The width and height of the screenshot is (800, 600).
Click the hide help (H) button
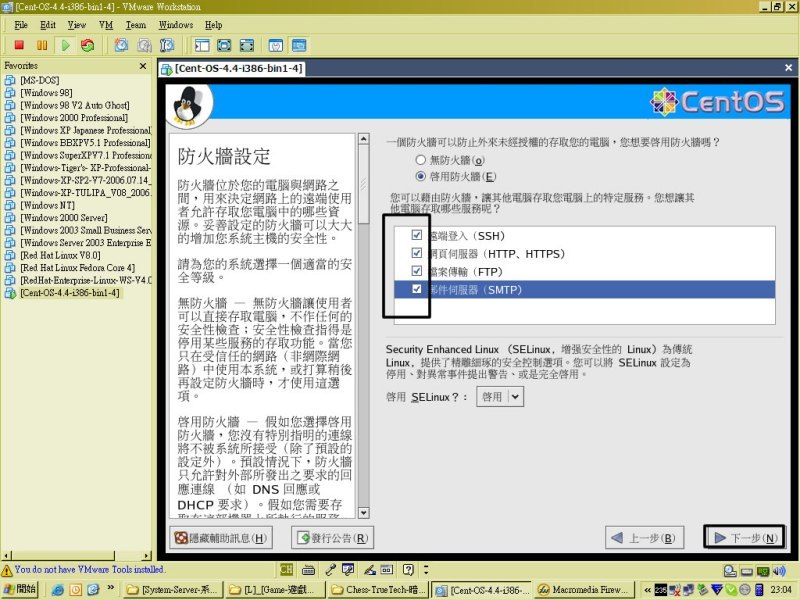220,538
